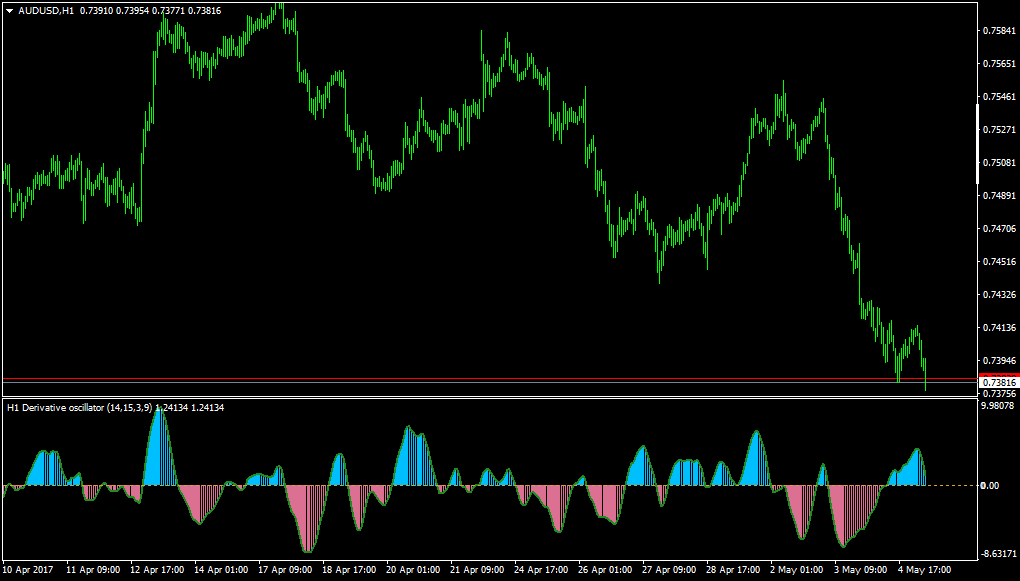Click the H1 Derivative oscillator indicator label

coord(79,408)
